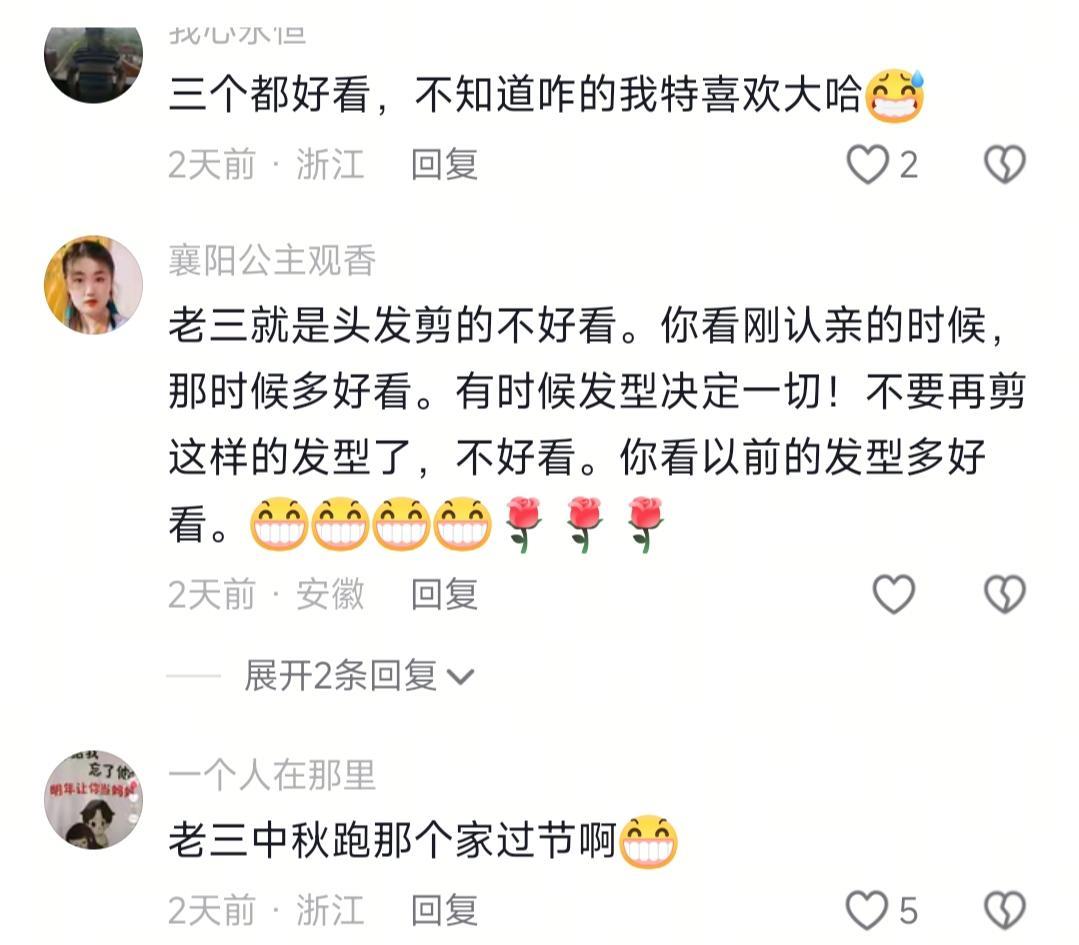Reply to 襄阳公主观香's comment
This screenshot has height=945, width=1079.
pos(444,595)
